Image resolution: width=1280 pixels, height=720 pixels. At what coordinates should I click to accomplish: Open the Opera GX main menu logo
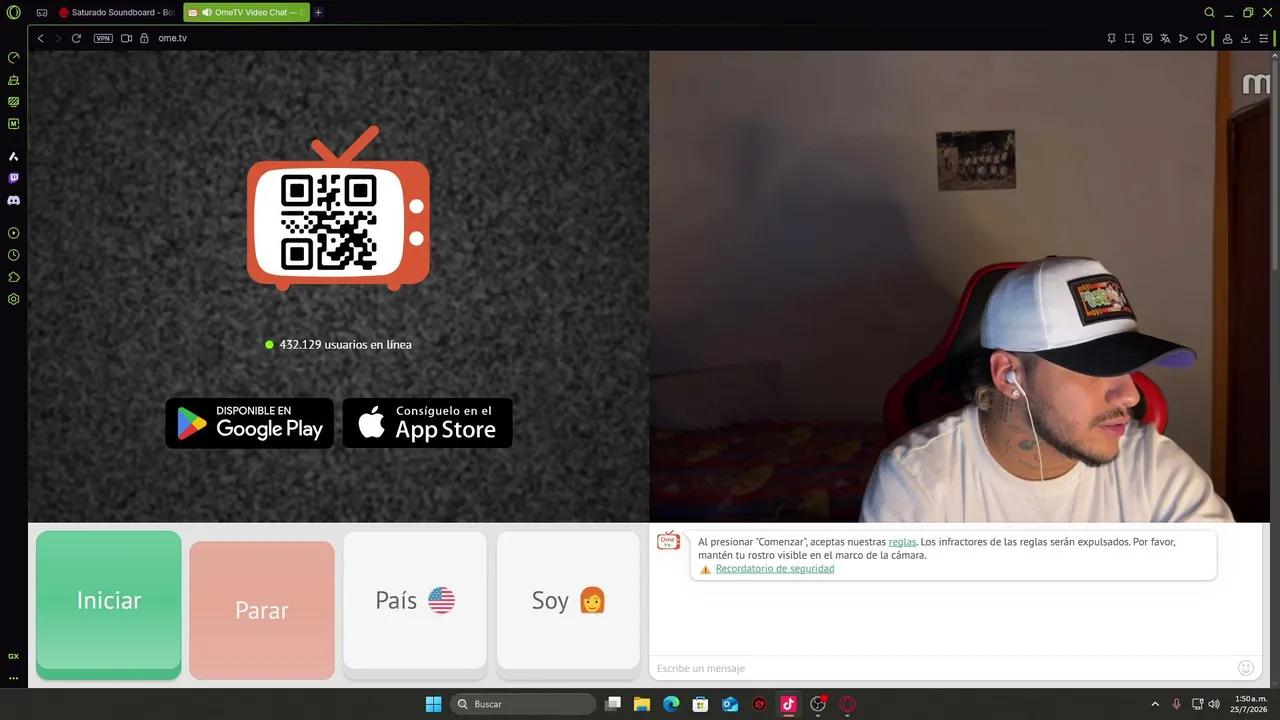point(13,13)
